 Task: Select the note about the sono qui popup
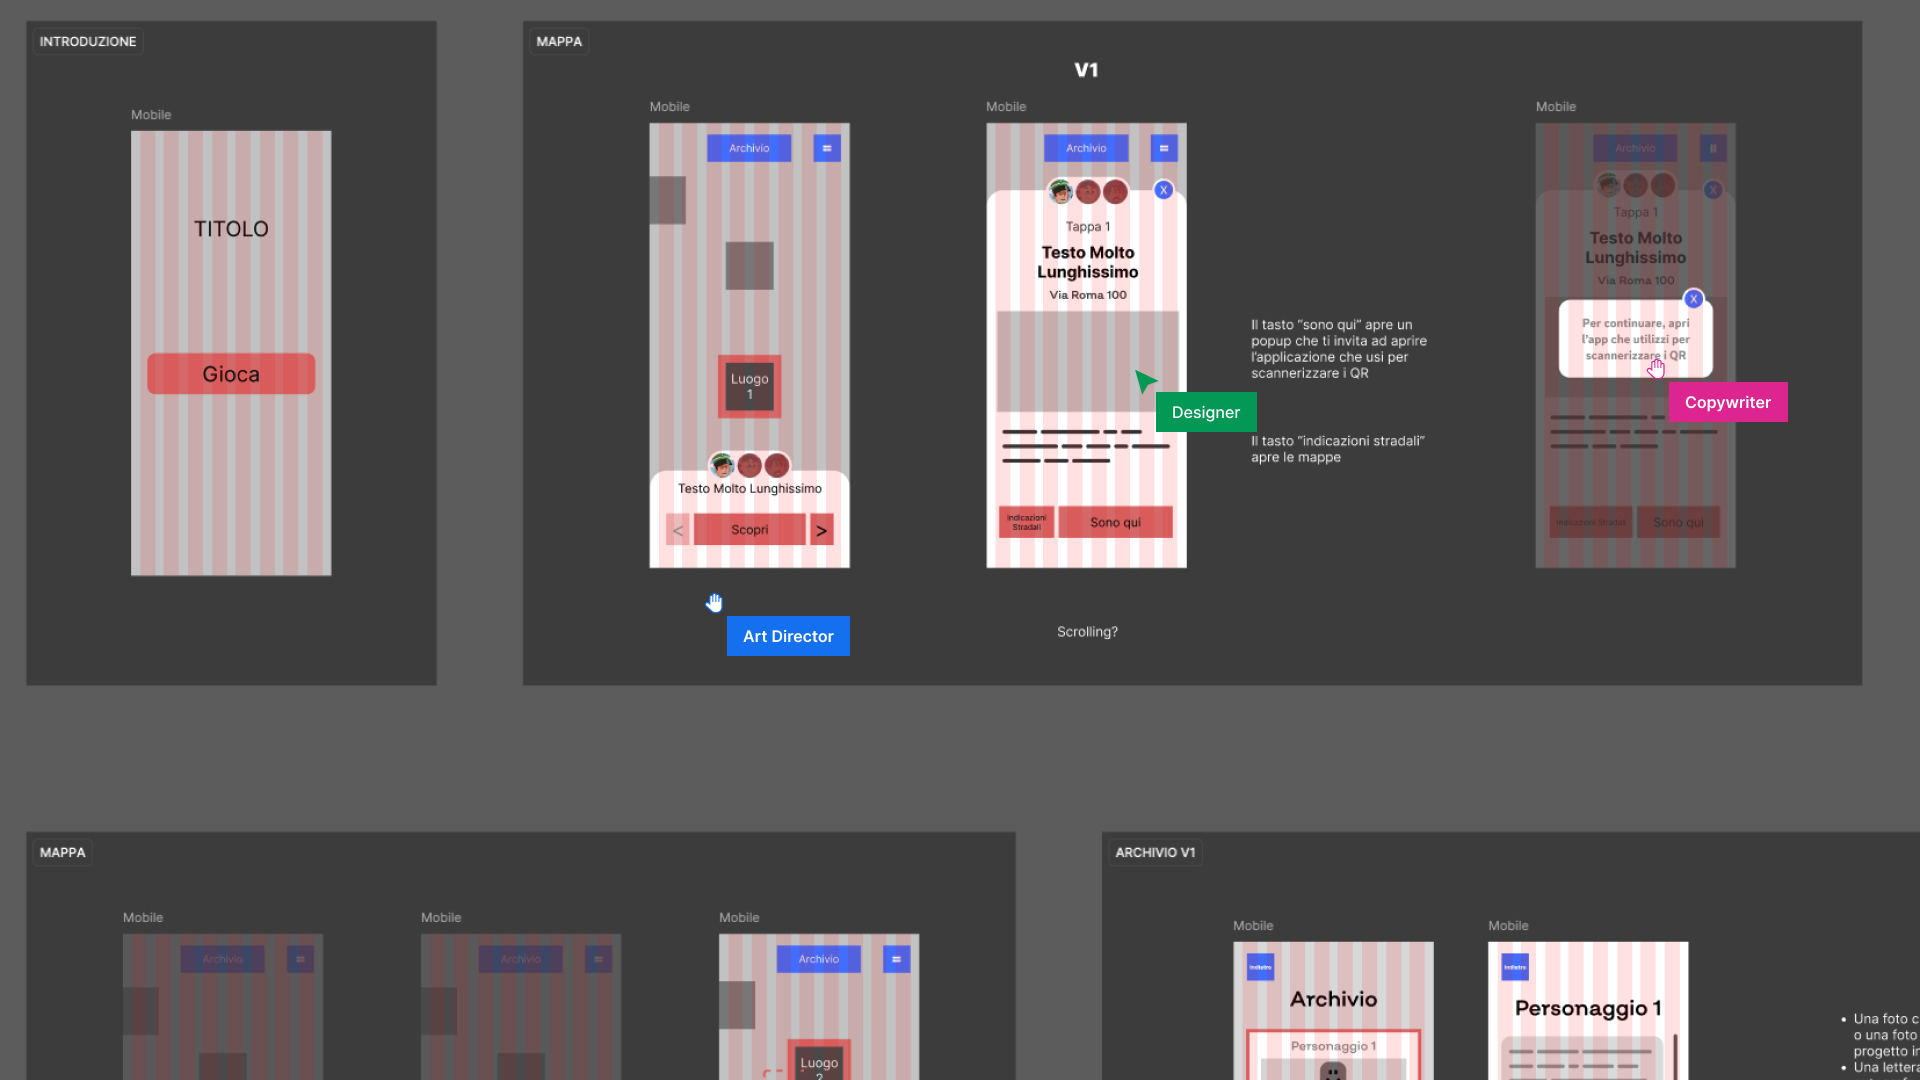[1339, 349]
